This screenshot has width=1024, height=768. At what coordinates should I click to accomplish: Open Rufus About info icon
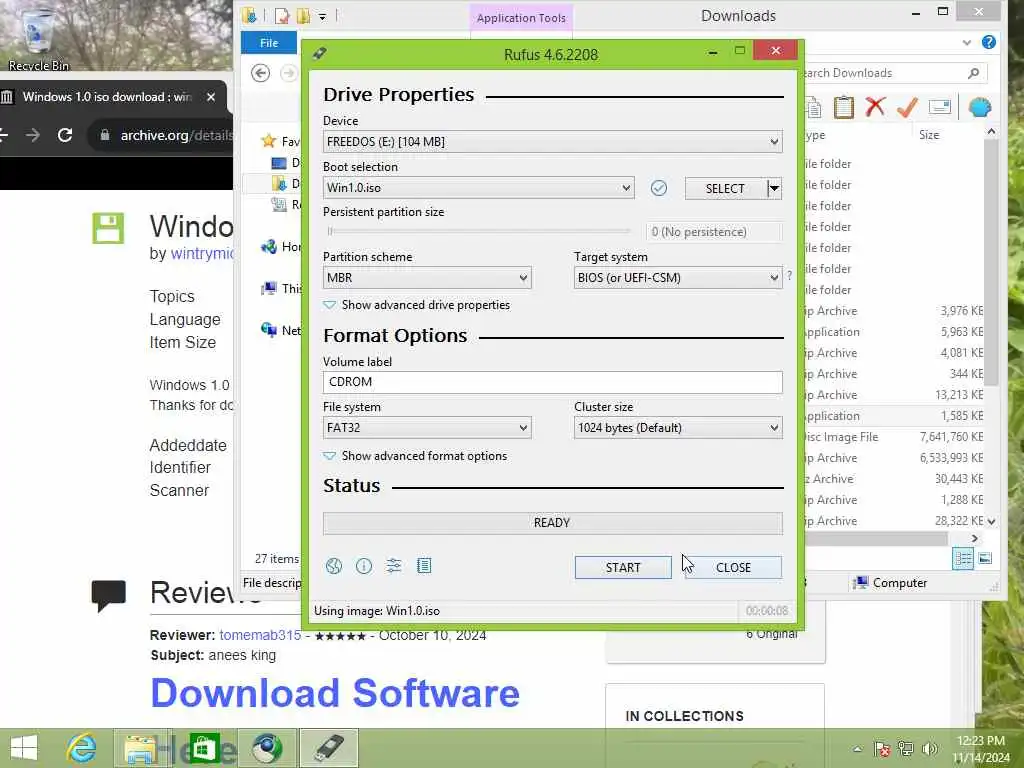(x=364, y=566)
